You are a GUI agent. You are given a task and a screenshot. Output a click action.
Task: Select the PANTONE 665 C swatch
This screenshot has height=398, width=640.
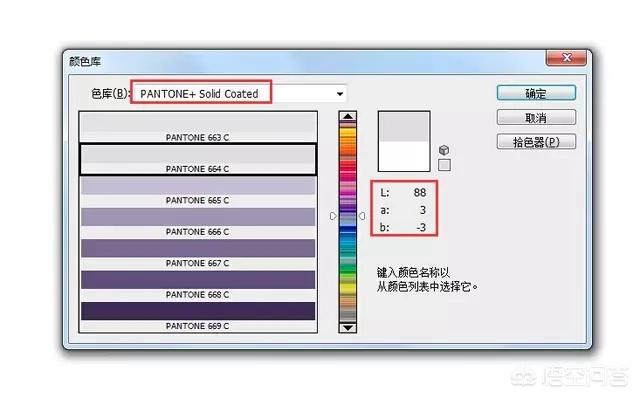pos(198,191)
